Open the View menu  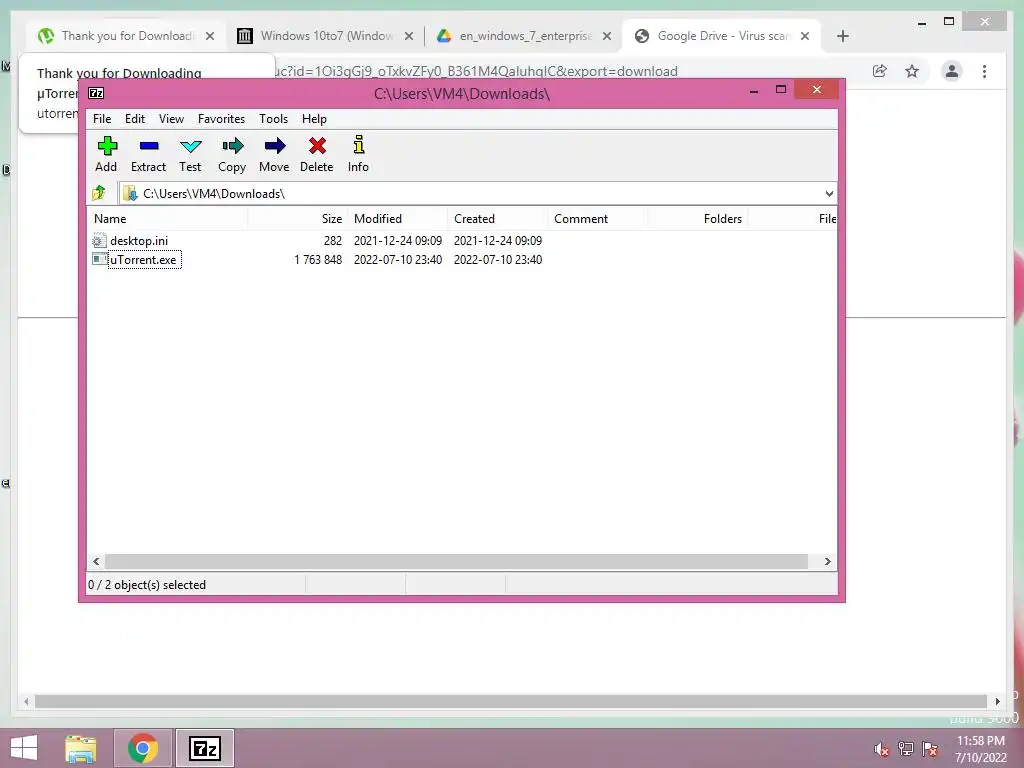coord(171,119)
